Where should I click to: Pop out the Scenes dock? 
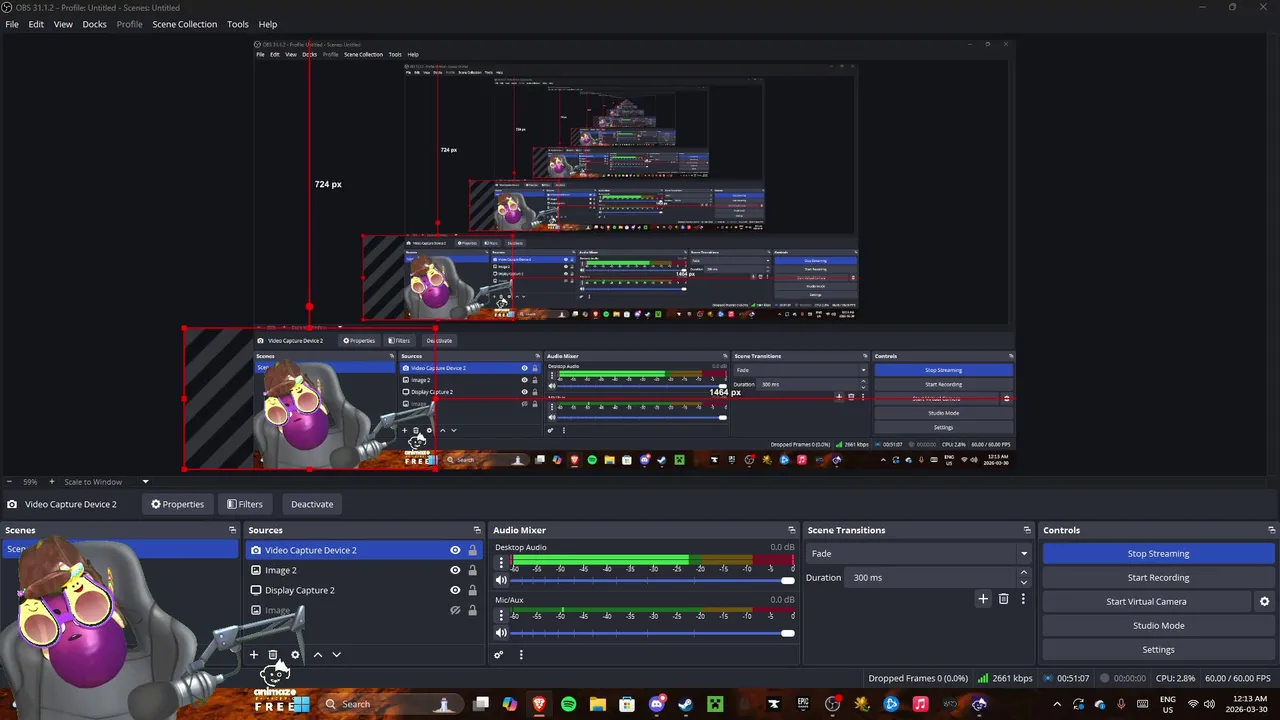tap(232, 530)
